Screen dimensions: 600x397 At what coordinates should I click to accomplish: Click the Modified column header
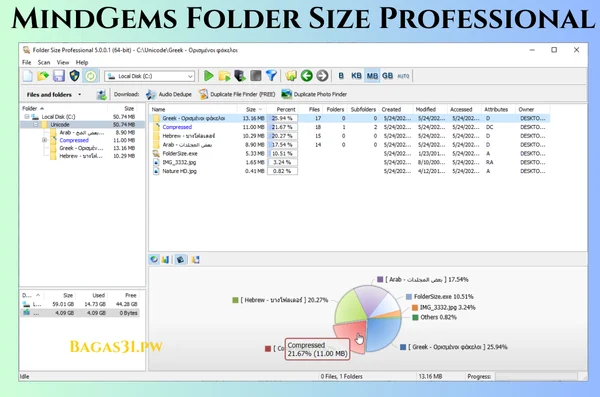tap(430, 109)
